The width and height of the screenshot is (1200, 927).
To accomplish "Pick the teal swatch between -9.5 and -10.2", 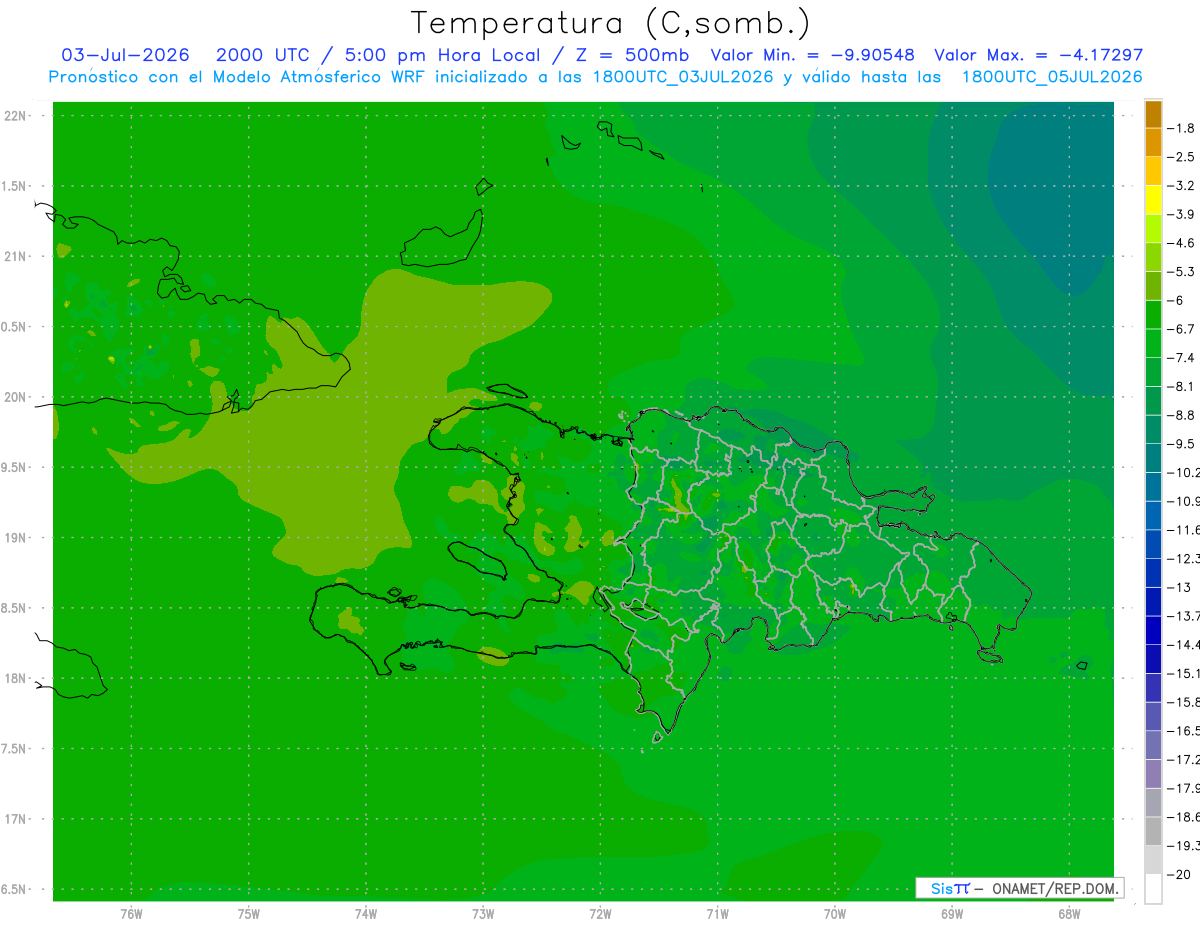I will (1153, 458).
